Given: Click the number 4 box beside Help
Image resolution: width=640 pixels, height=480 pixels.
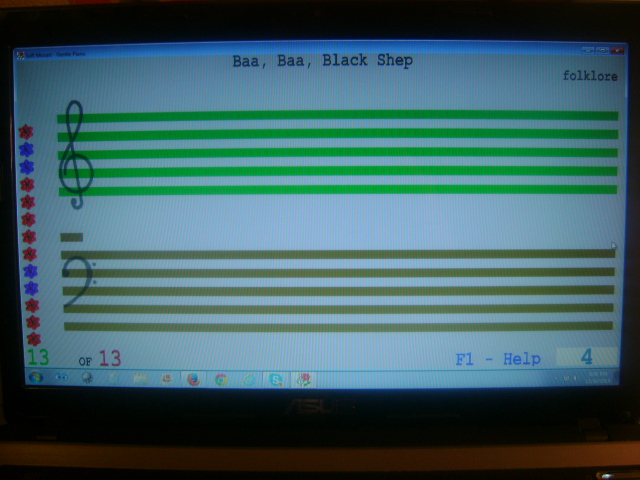Looking at the screenshot, I should (x=586, y=357).
